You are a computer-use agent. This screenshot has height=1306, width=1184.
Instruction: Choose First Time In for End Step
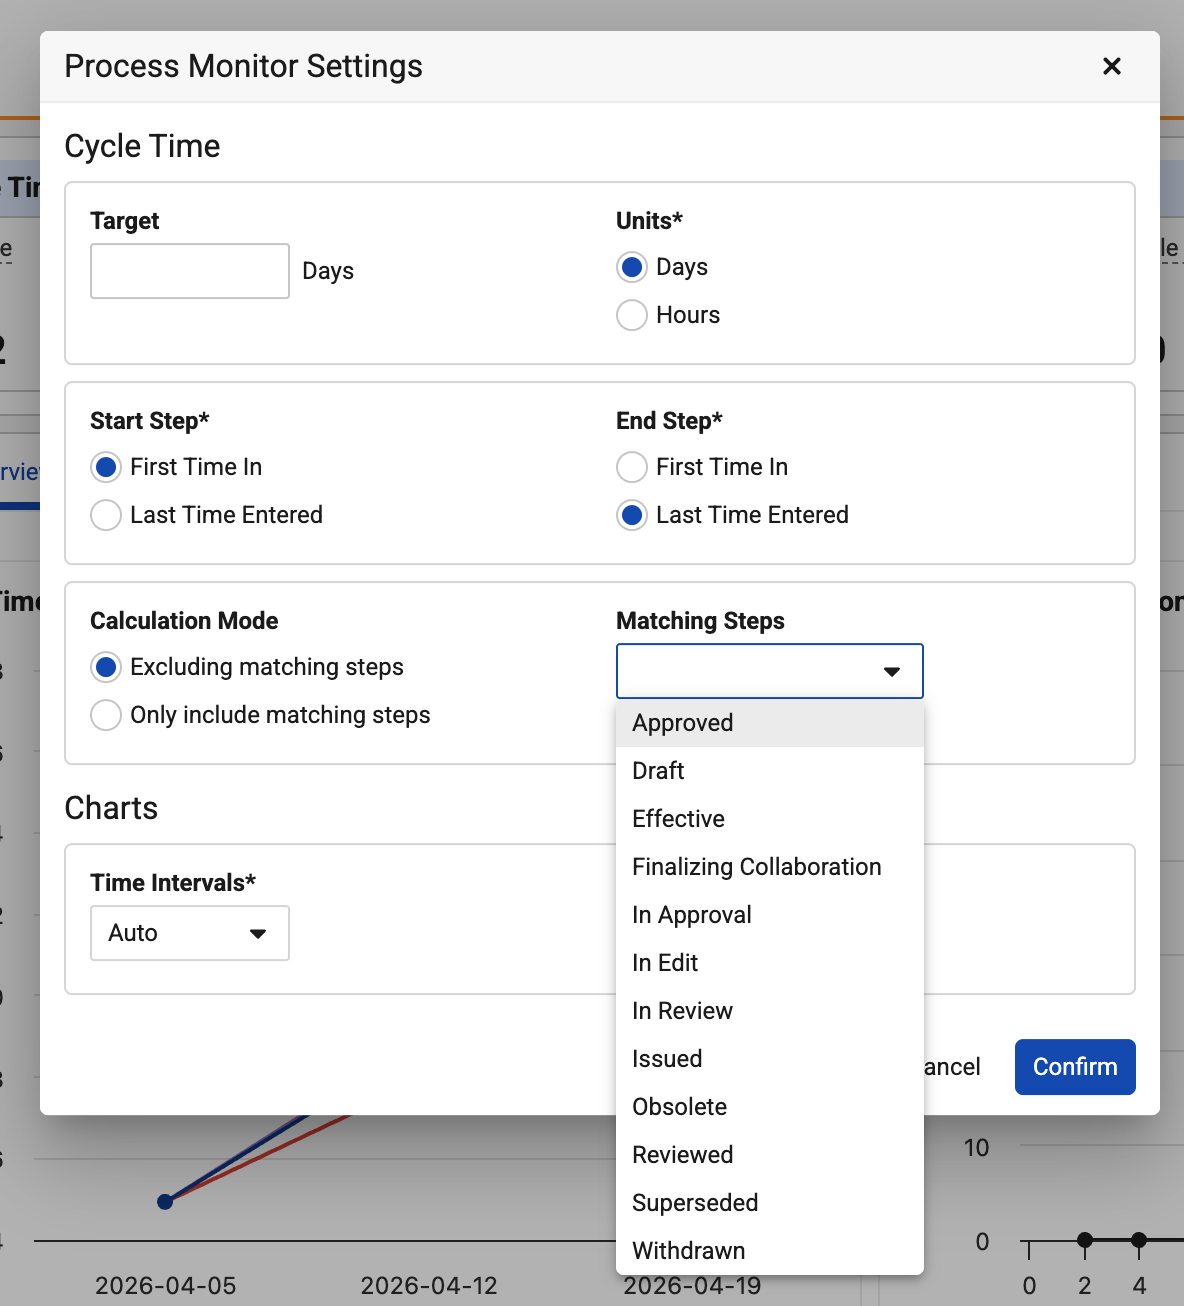632,467
